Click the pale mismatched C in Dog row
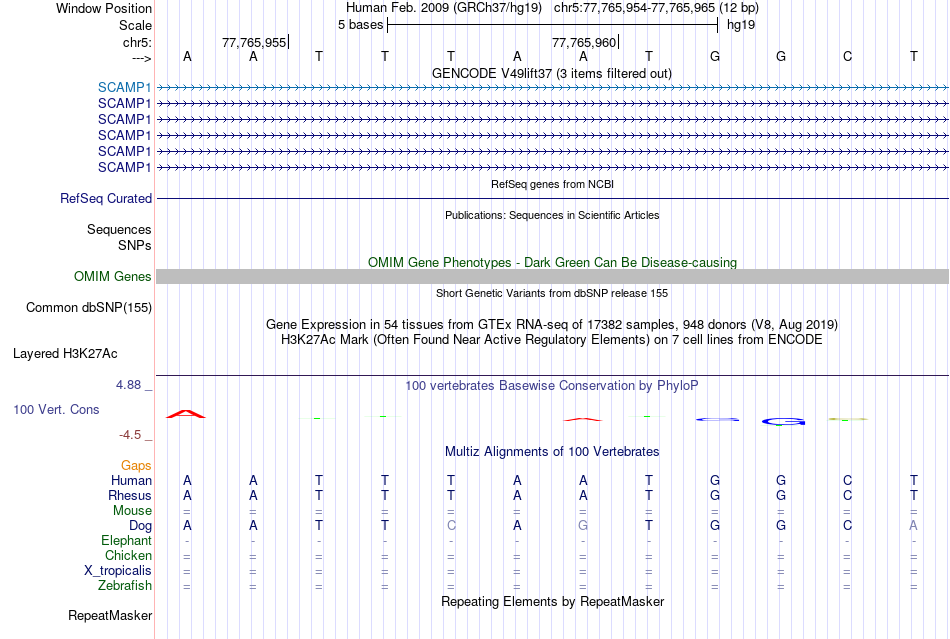The width and height of the screenshot is (950, 639). pyautogui.click(x=451, y=526)
